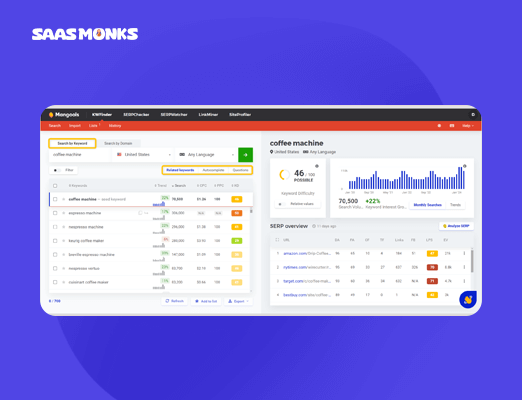Star the nespresso vertuo keyword
The image size is (522, 400).
click(x=63, y=268)
